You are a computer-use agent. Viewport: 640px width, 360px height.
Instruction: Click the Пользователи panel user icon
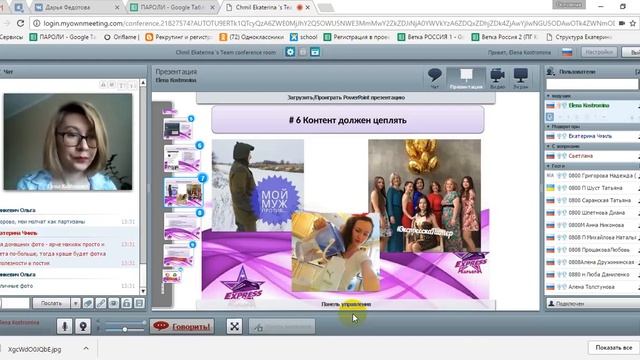click(551, 72)
